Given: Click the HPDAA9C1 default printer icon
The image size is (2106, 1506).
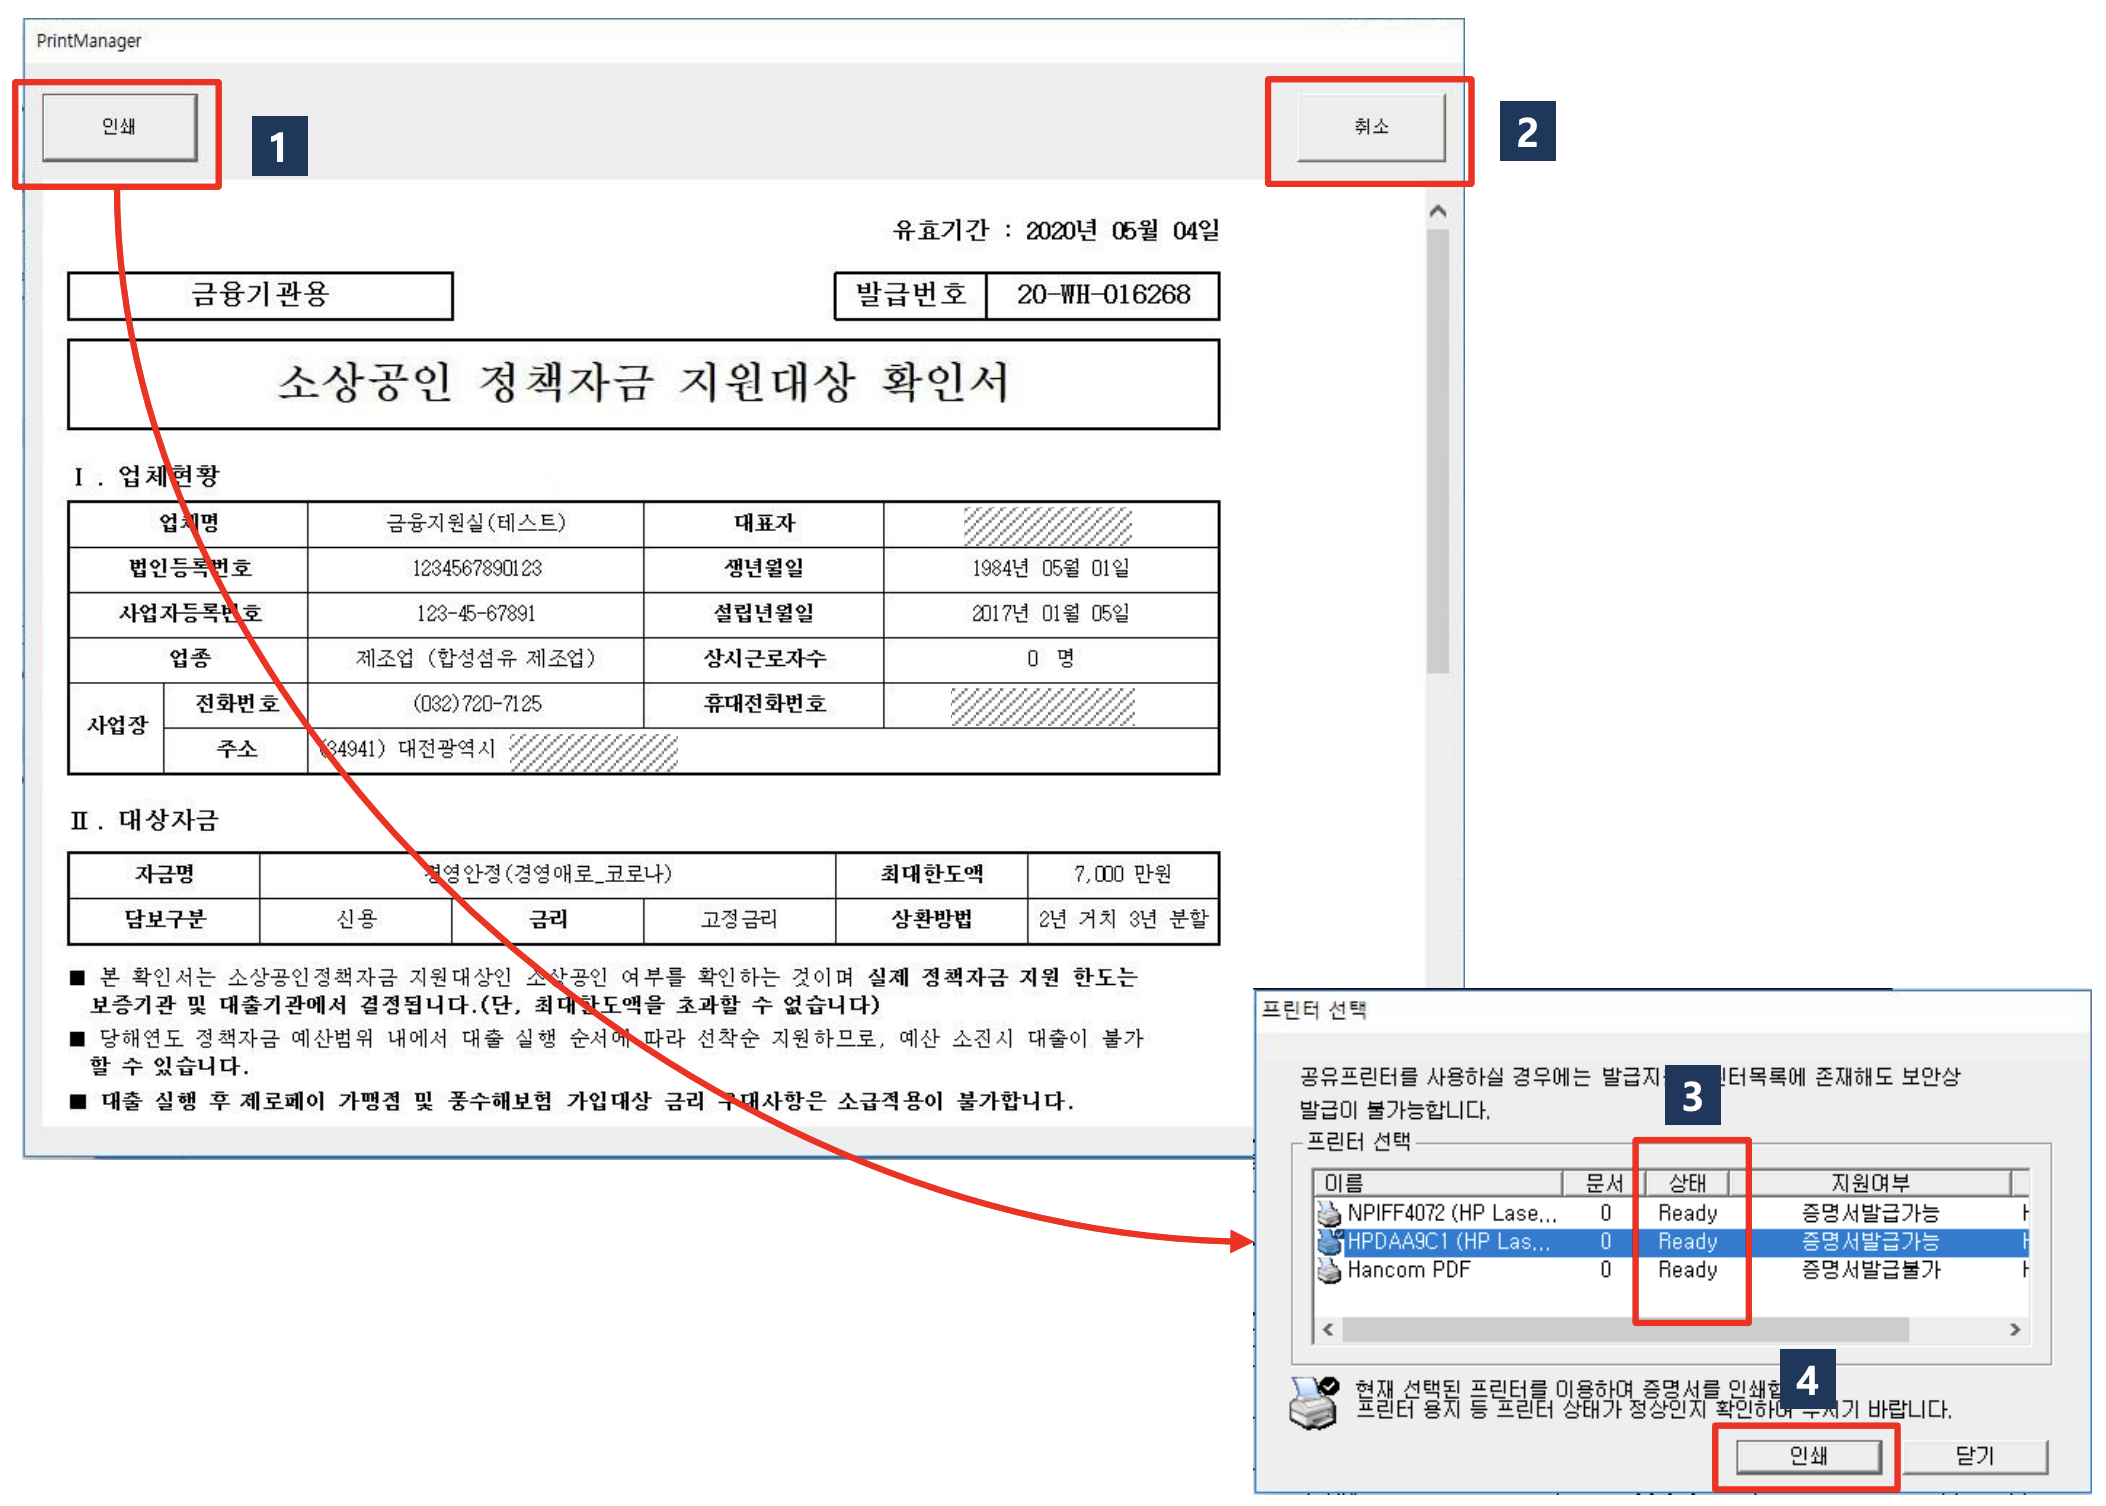Looking at the screenshot, I should (1328, 1241).
